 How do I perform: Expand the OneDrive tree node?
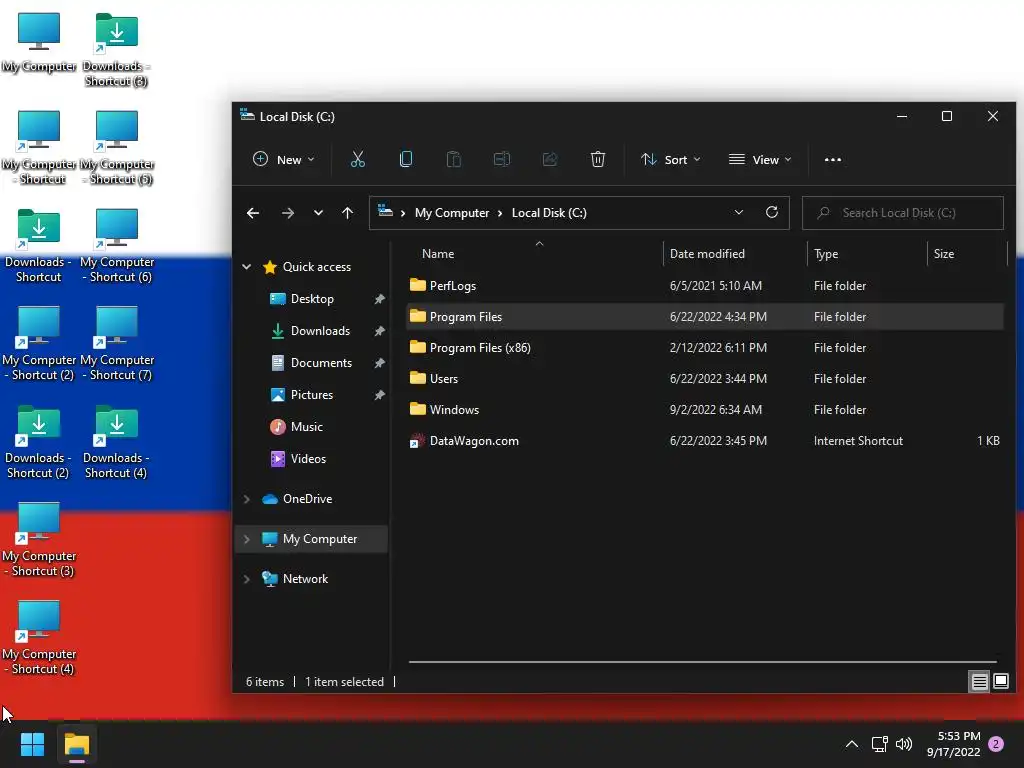point(247,499)
